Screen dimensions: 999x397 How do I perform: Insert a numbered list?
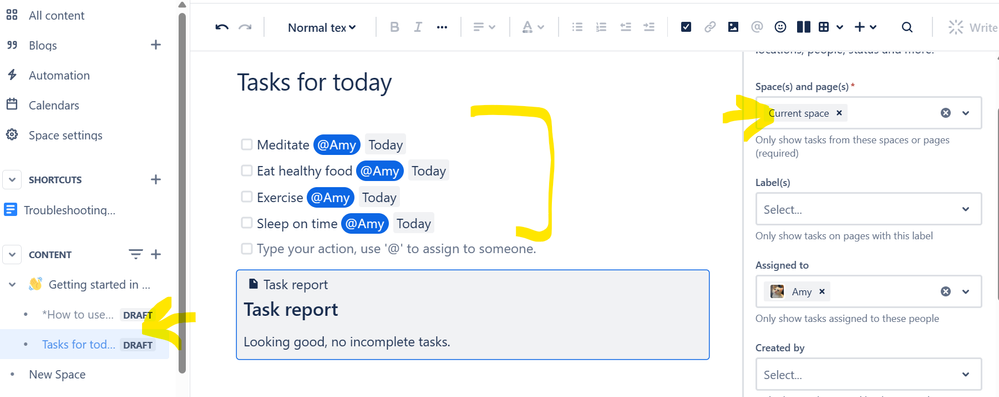pos(601,27)
